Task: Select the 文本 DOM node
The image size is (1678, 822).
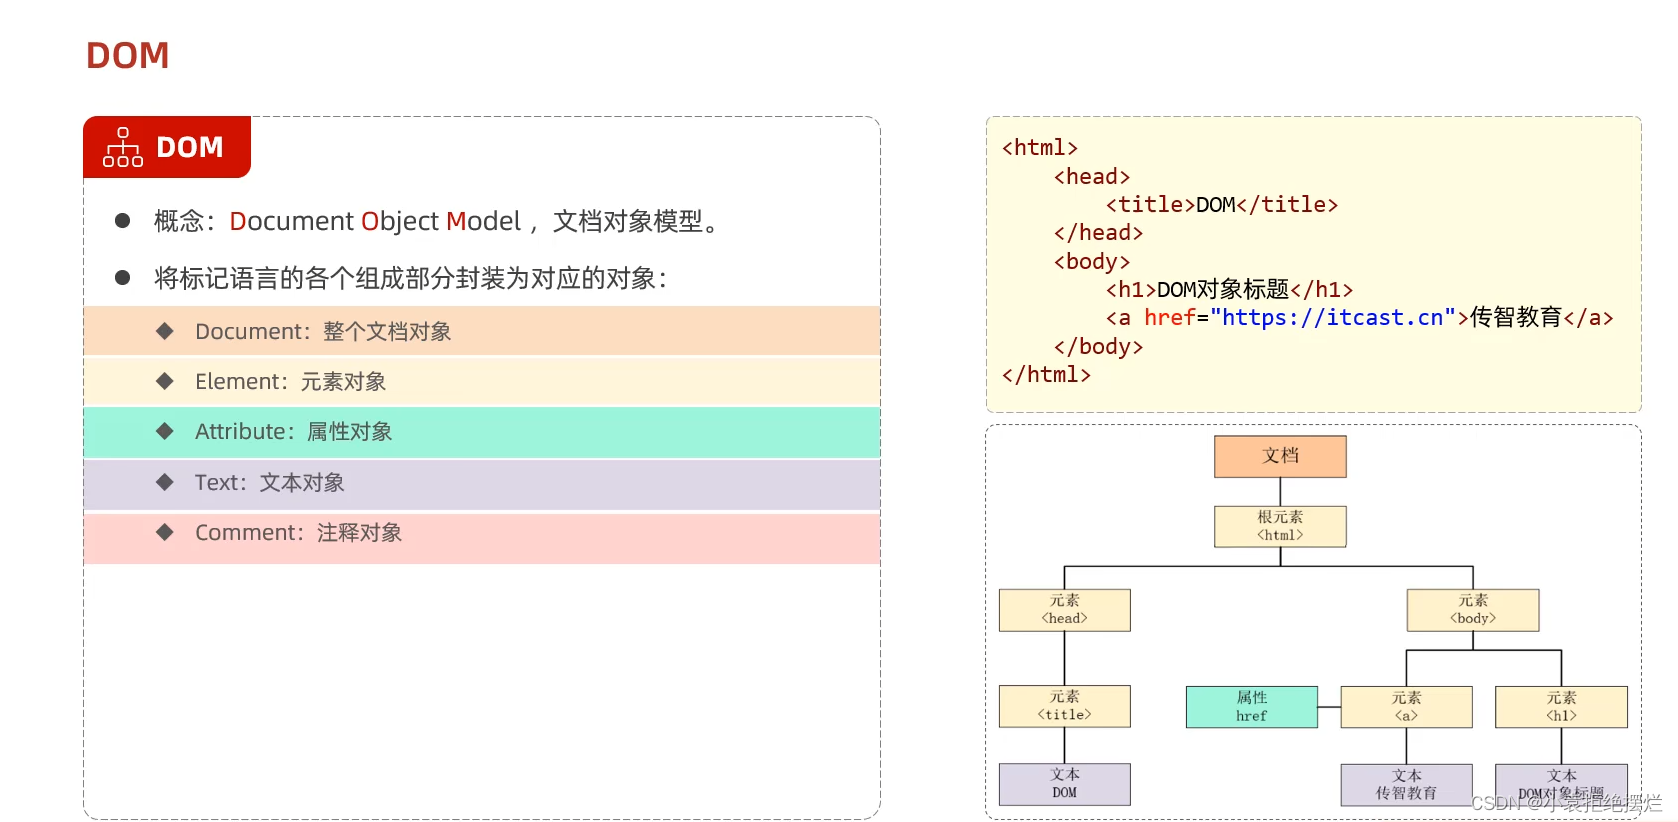Action: point(1064,784)
